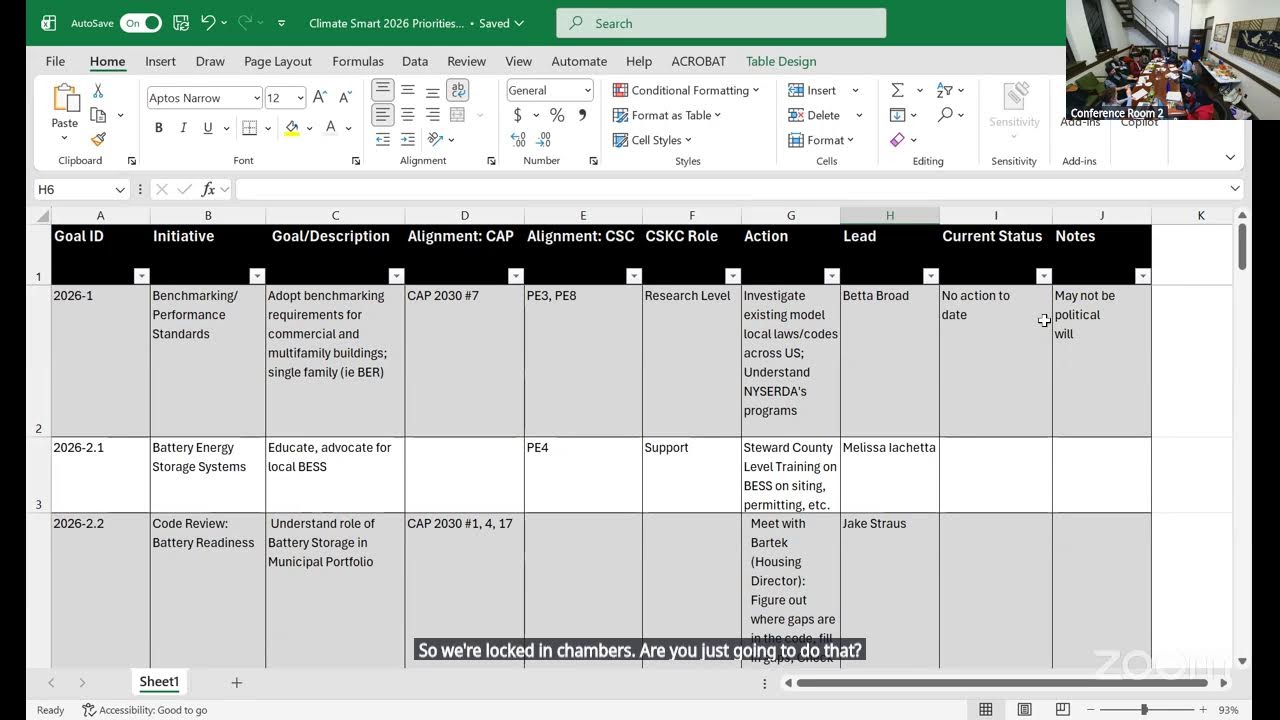Switch to the Page Layout tab
Viewport: 1280px width, 720px height.
point(278,61)
